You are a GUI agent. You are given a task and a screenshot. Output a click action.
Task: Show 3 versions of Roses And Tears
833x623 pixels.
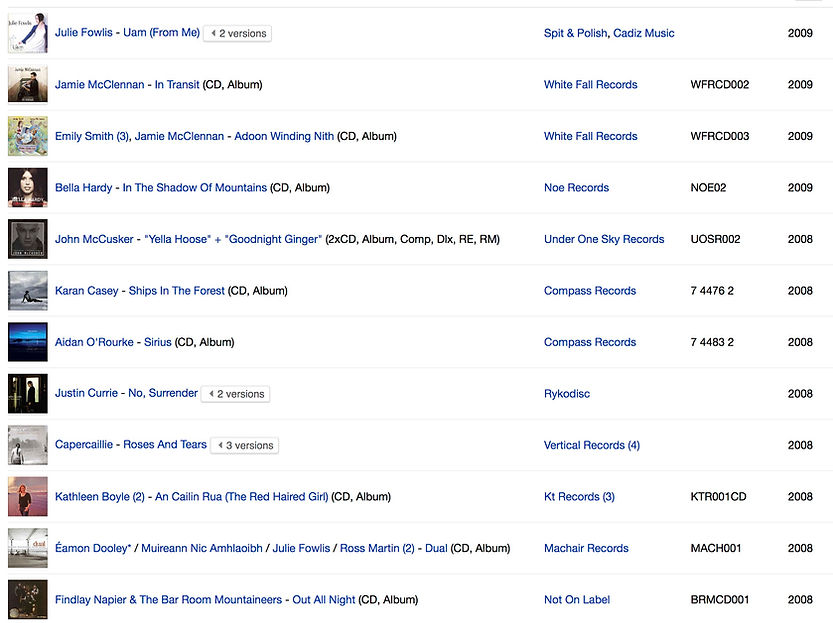coord(244,445)
